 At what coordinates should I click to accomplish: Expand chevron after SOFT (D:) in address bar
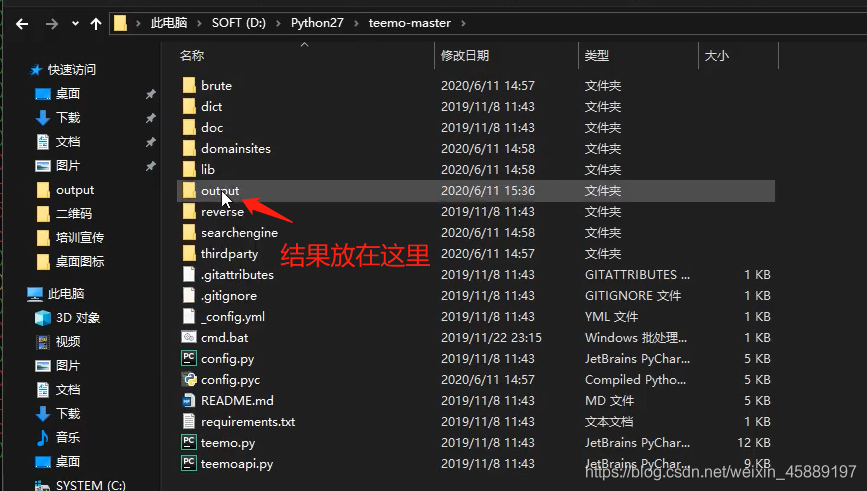(x=278, y=23)
